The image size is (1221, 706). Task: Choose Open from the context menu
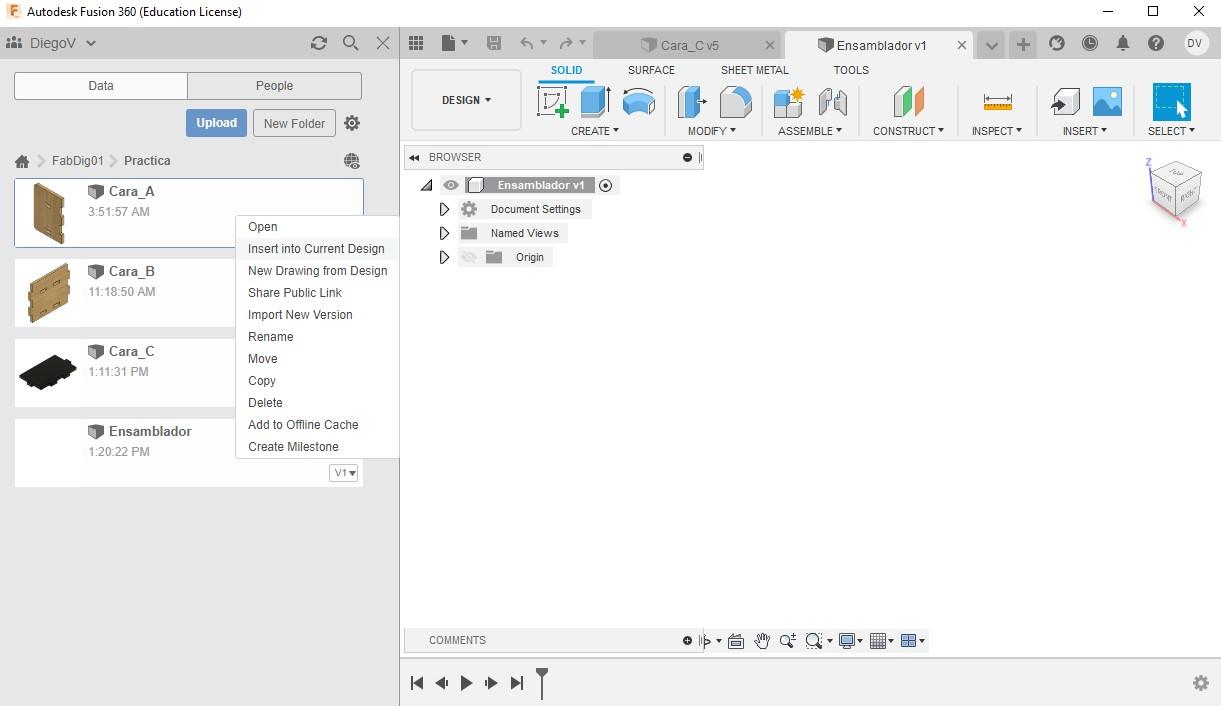[263, 227]
